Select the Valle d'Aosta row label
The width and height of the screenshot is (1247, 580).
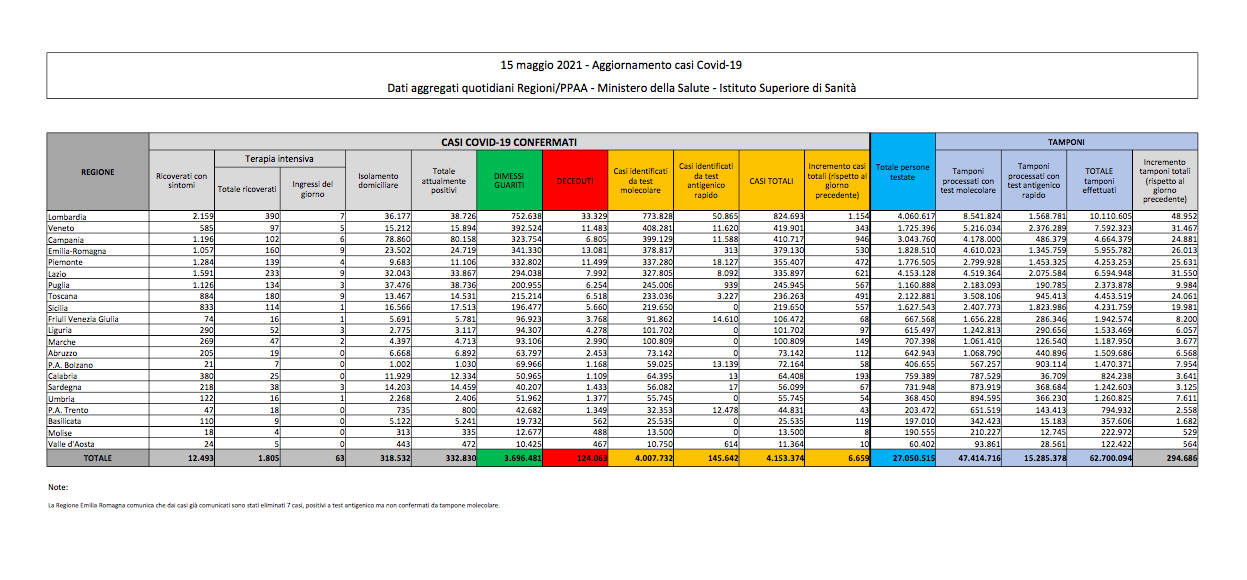(71, 443)
